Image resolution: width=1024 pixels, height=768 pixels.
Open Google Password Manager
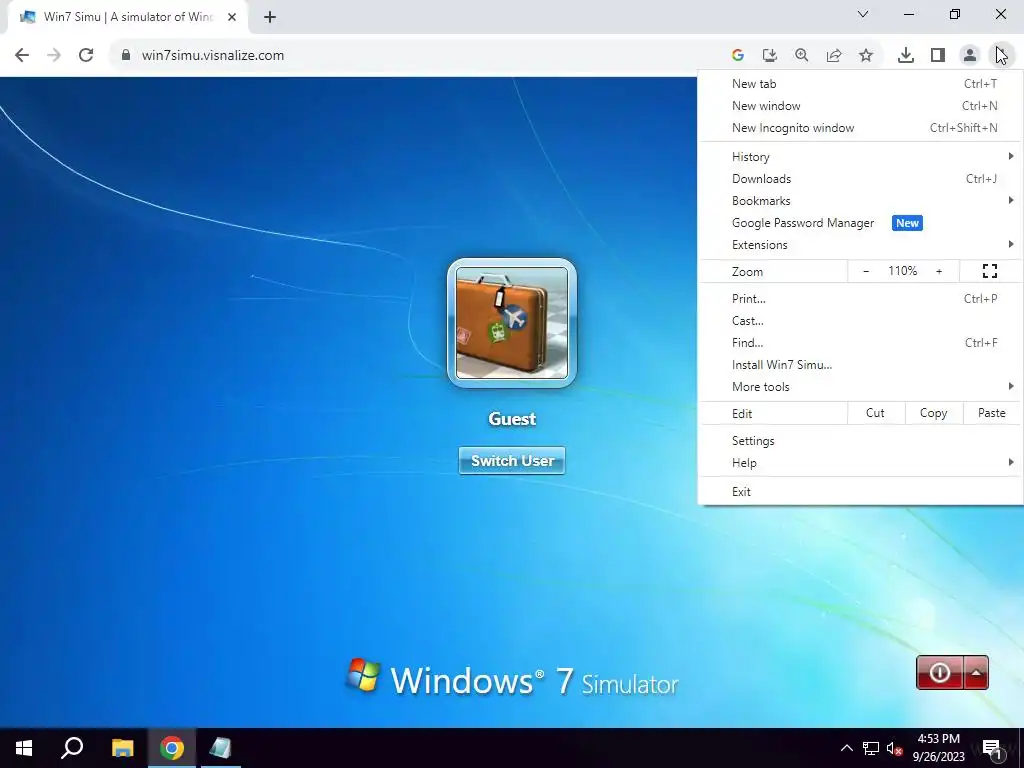861,223
